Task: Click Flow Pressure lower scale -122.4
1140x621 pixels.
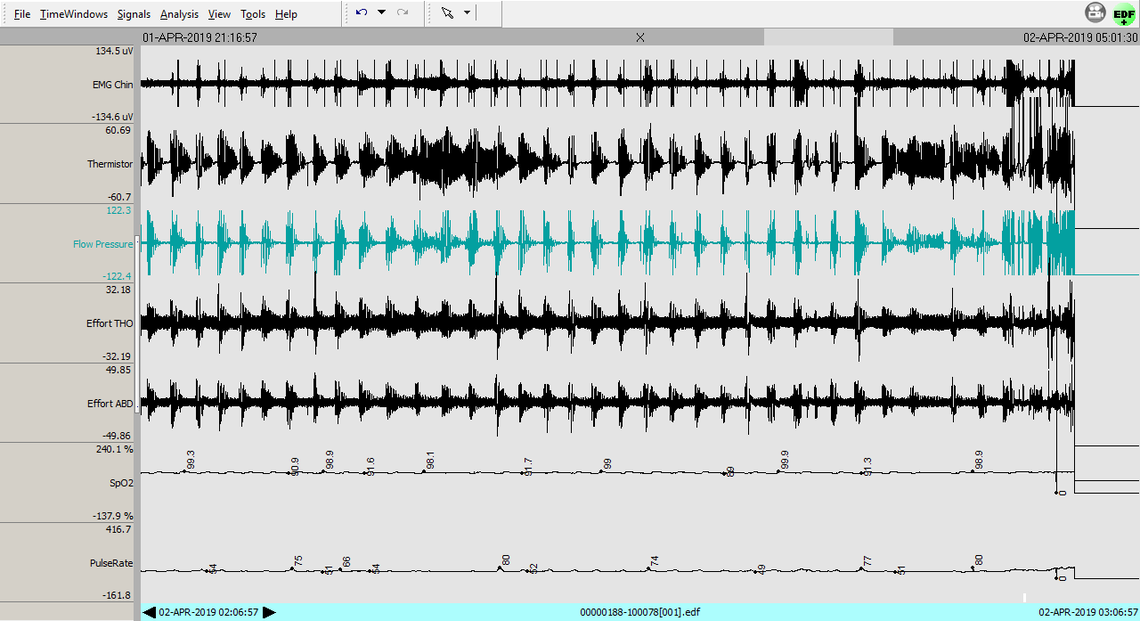Action: 117,276
